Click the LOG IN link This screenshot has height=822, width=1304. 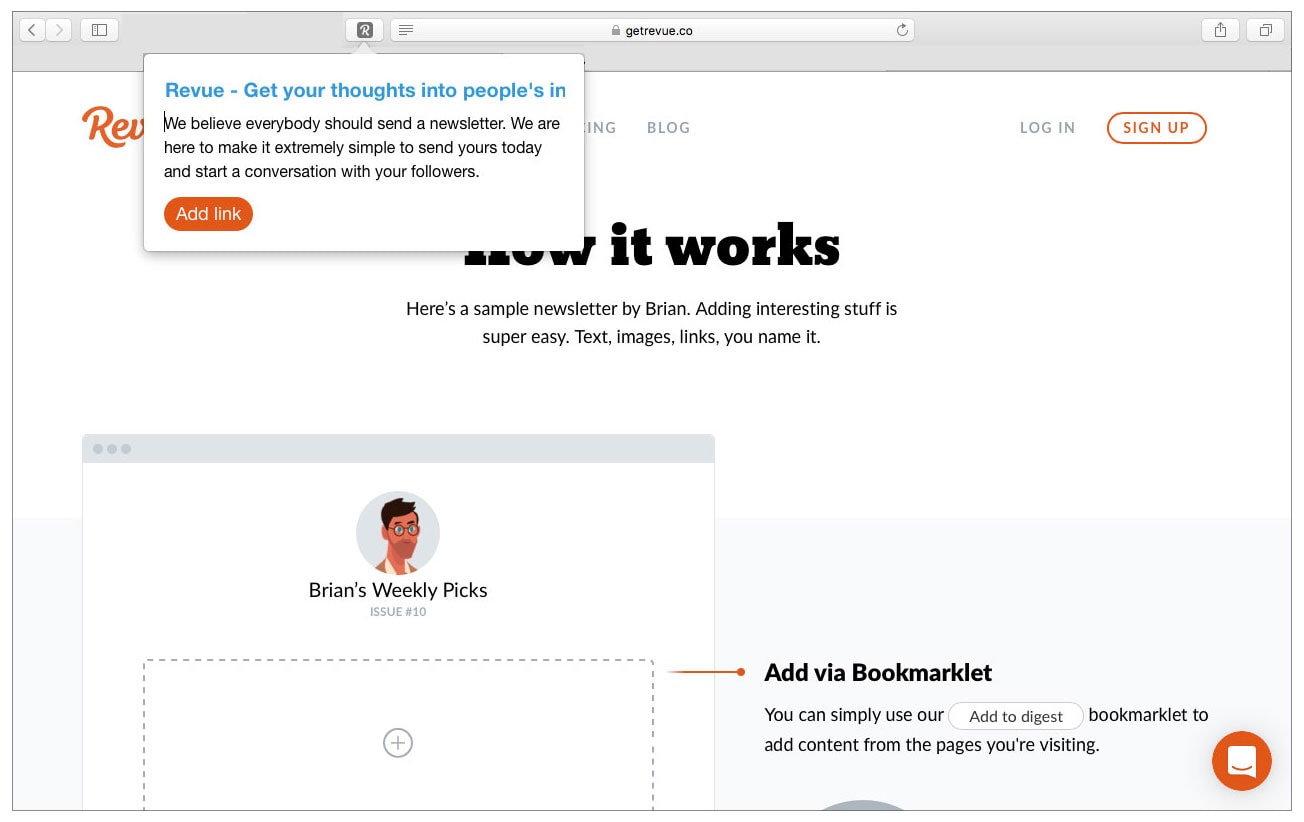click(x=1047, y=127)
